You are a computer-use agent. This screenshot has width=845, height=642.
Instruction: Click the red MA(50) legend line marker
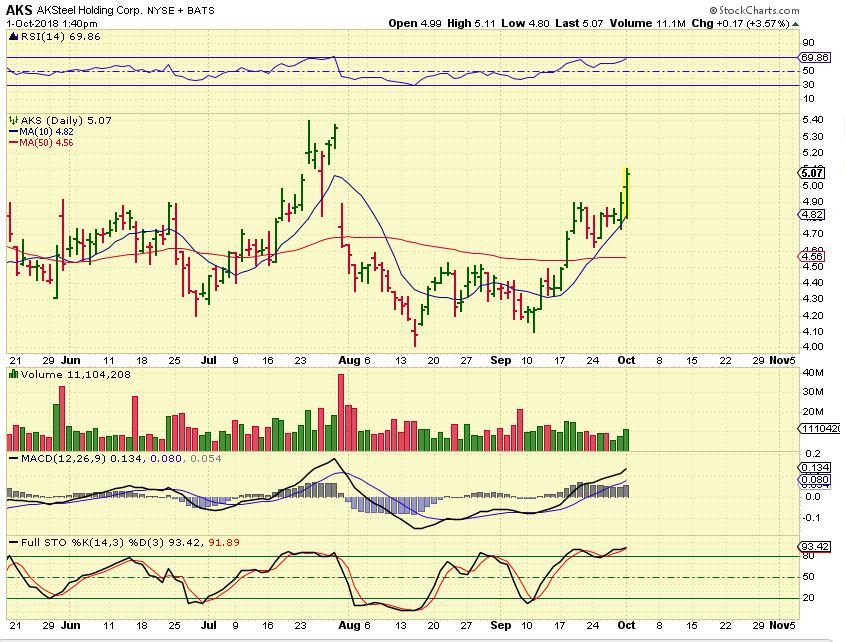pyautogui.click(x=13, y=143)
